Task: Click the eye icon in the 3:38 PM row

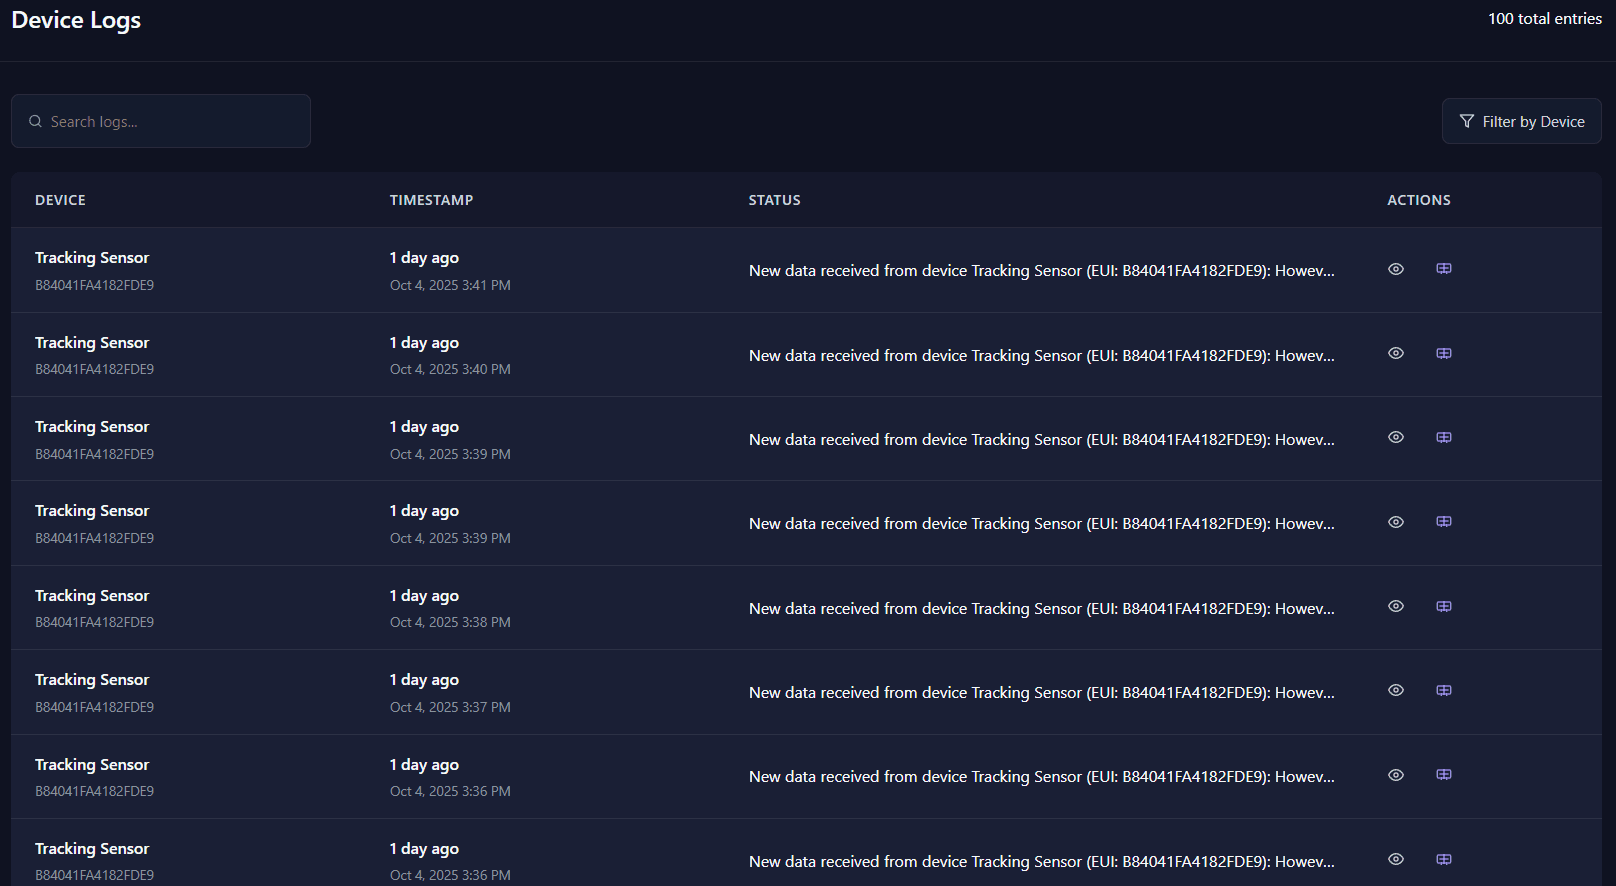Action: [x=1396, y=606]
